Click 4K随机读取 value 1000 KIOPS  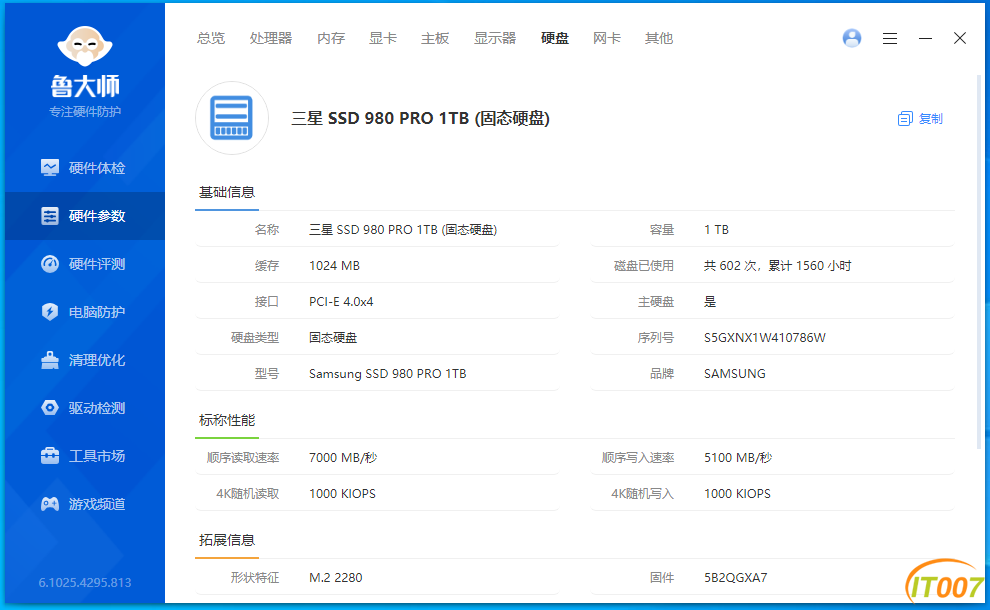(x=342, y=494)
